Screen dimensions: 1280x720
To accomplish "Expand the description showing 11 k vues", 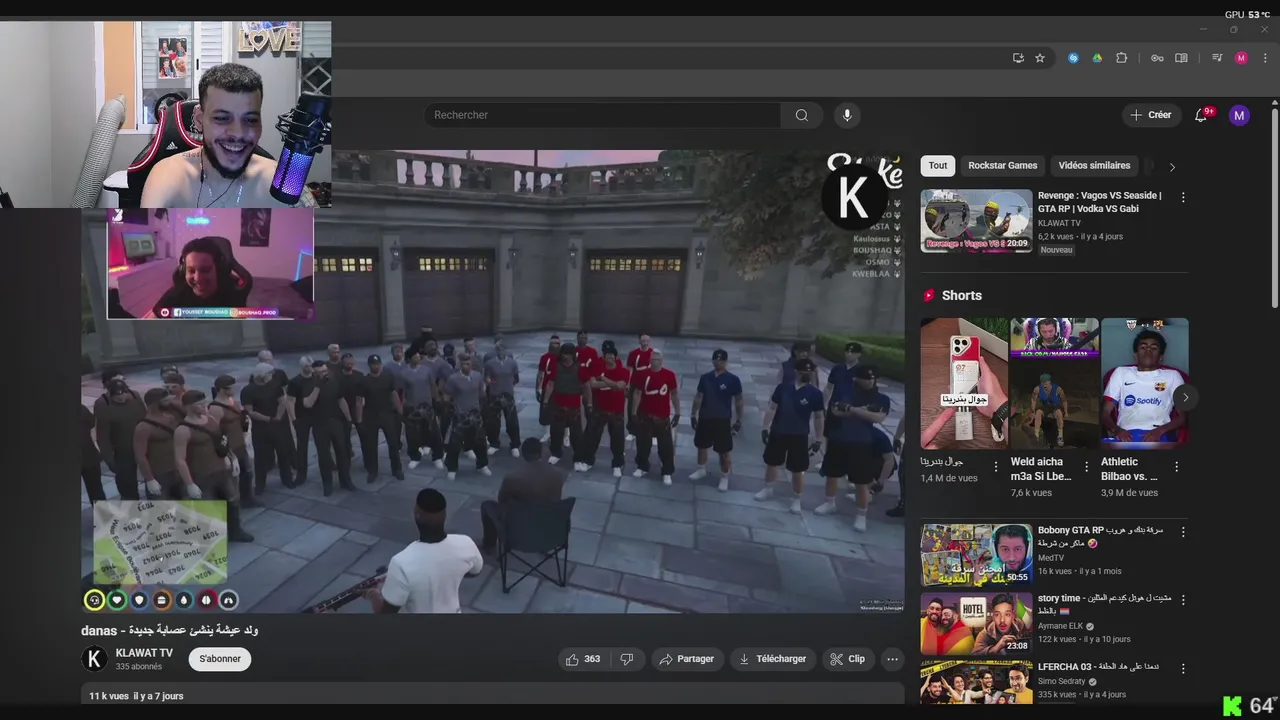I will tap(493, 695).
